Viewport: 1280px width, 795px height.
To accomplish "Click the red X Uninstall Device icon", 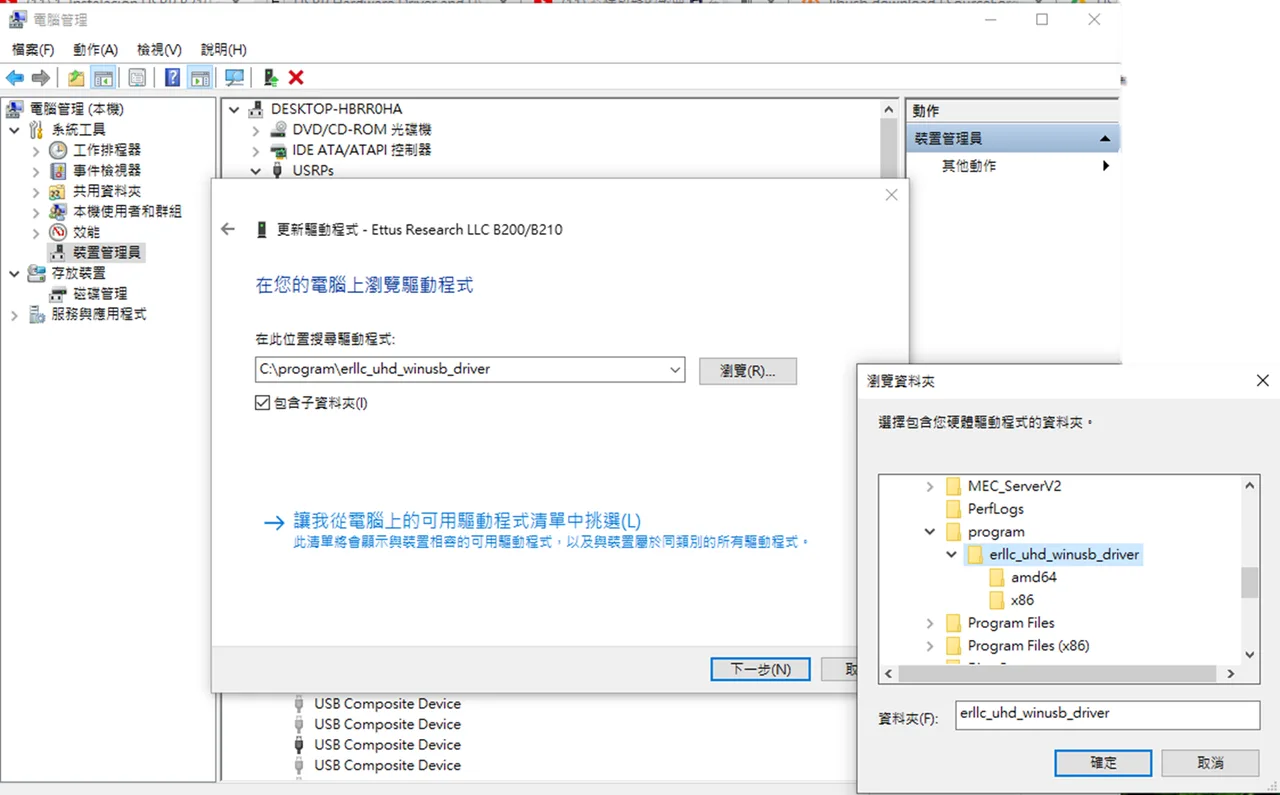I will point(296,78).
